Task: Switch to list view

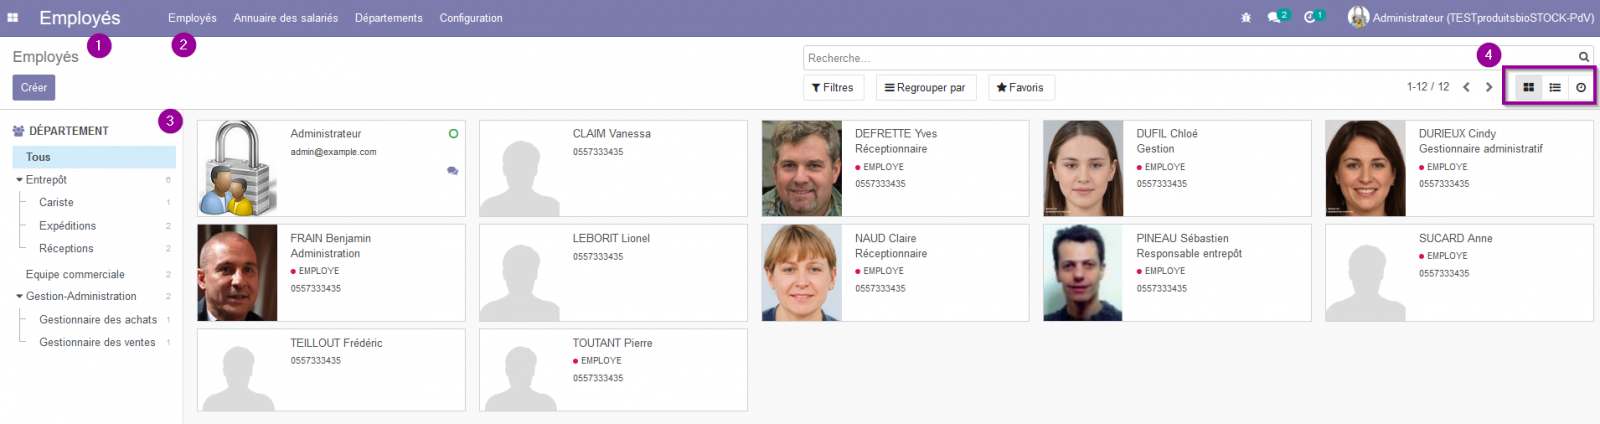Action: tap(1555, 88)
